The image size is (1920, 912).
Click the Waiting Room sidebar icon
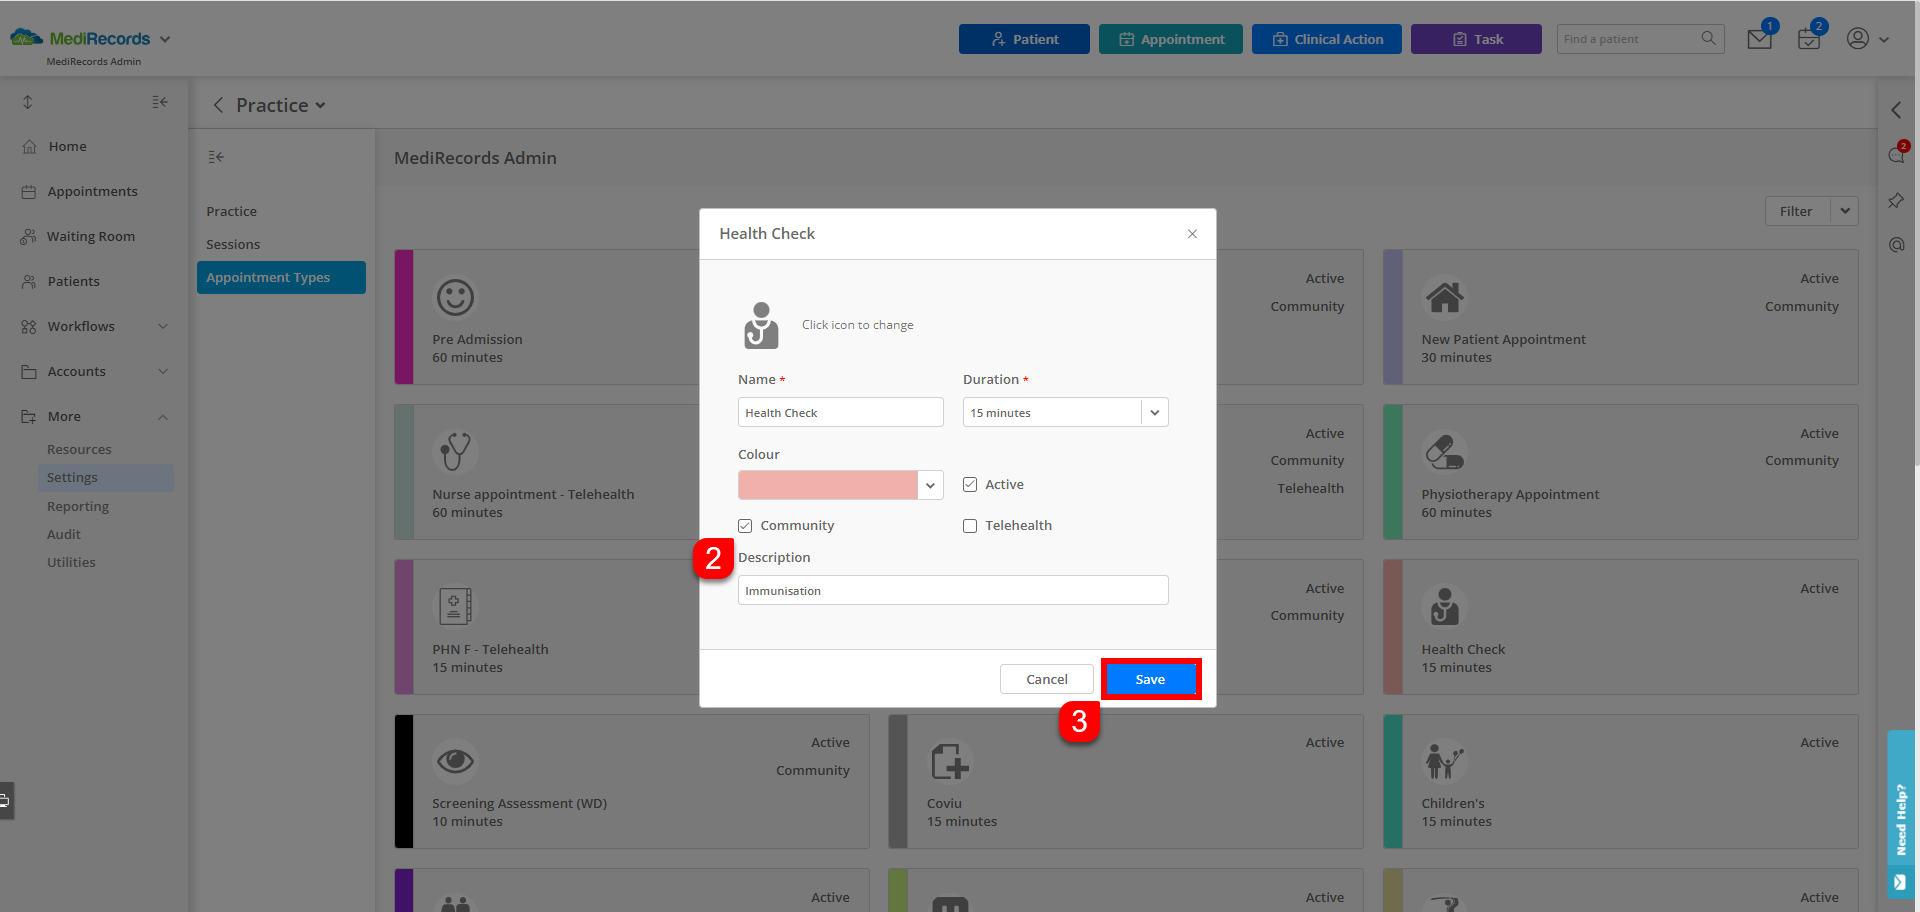(29, 236)
